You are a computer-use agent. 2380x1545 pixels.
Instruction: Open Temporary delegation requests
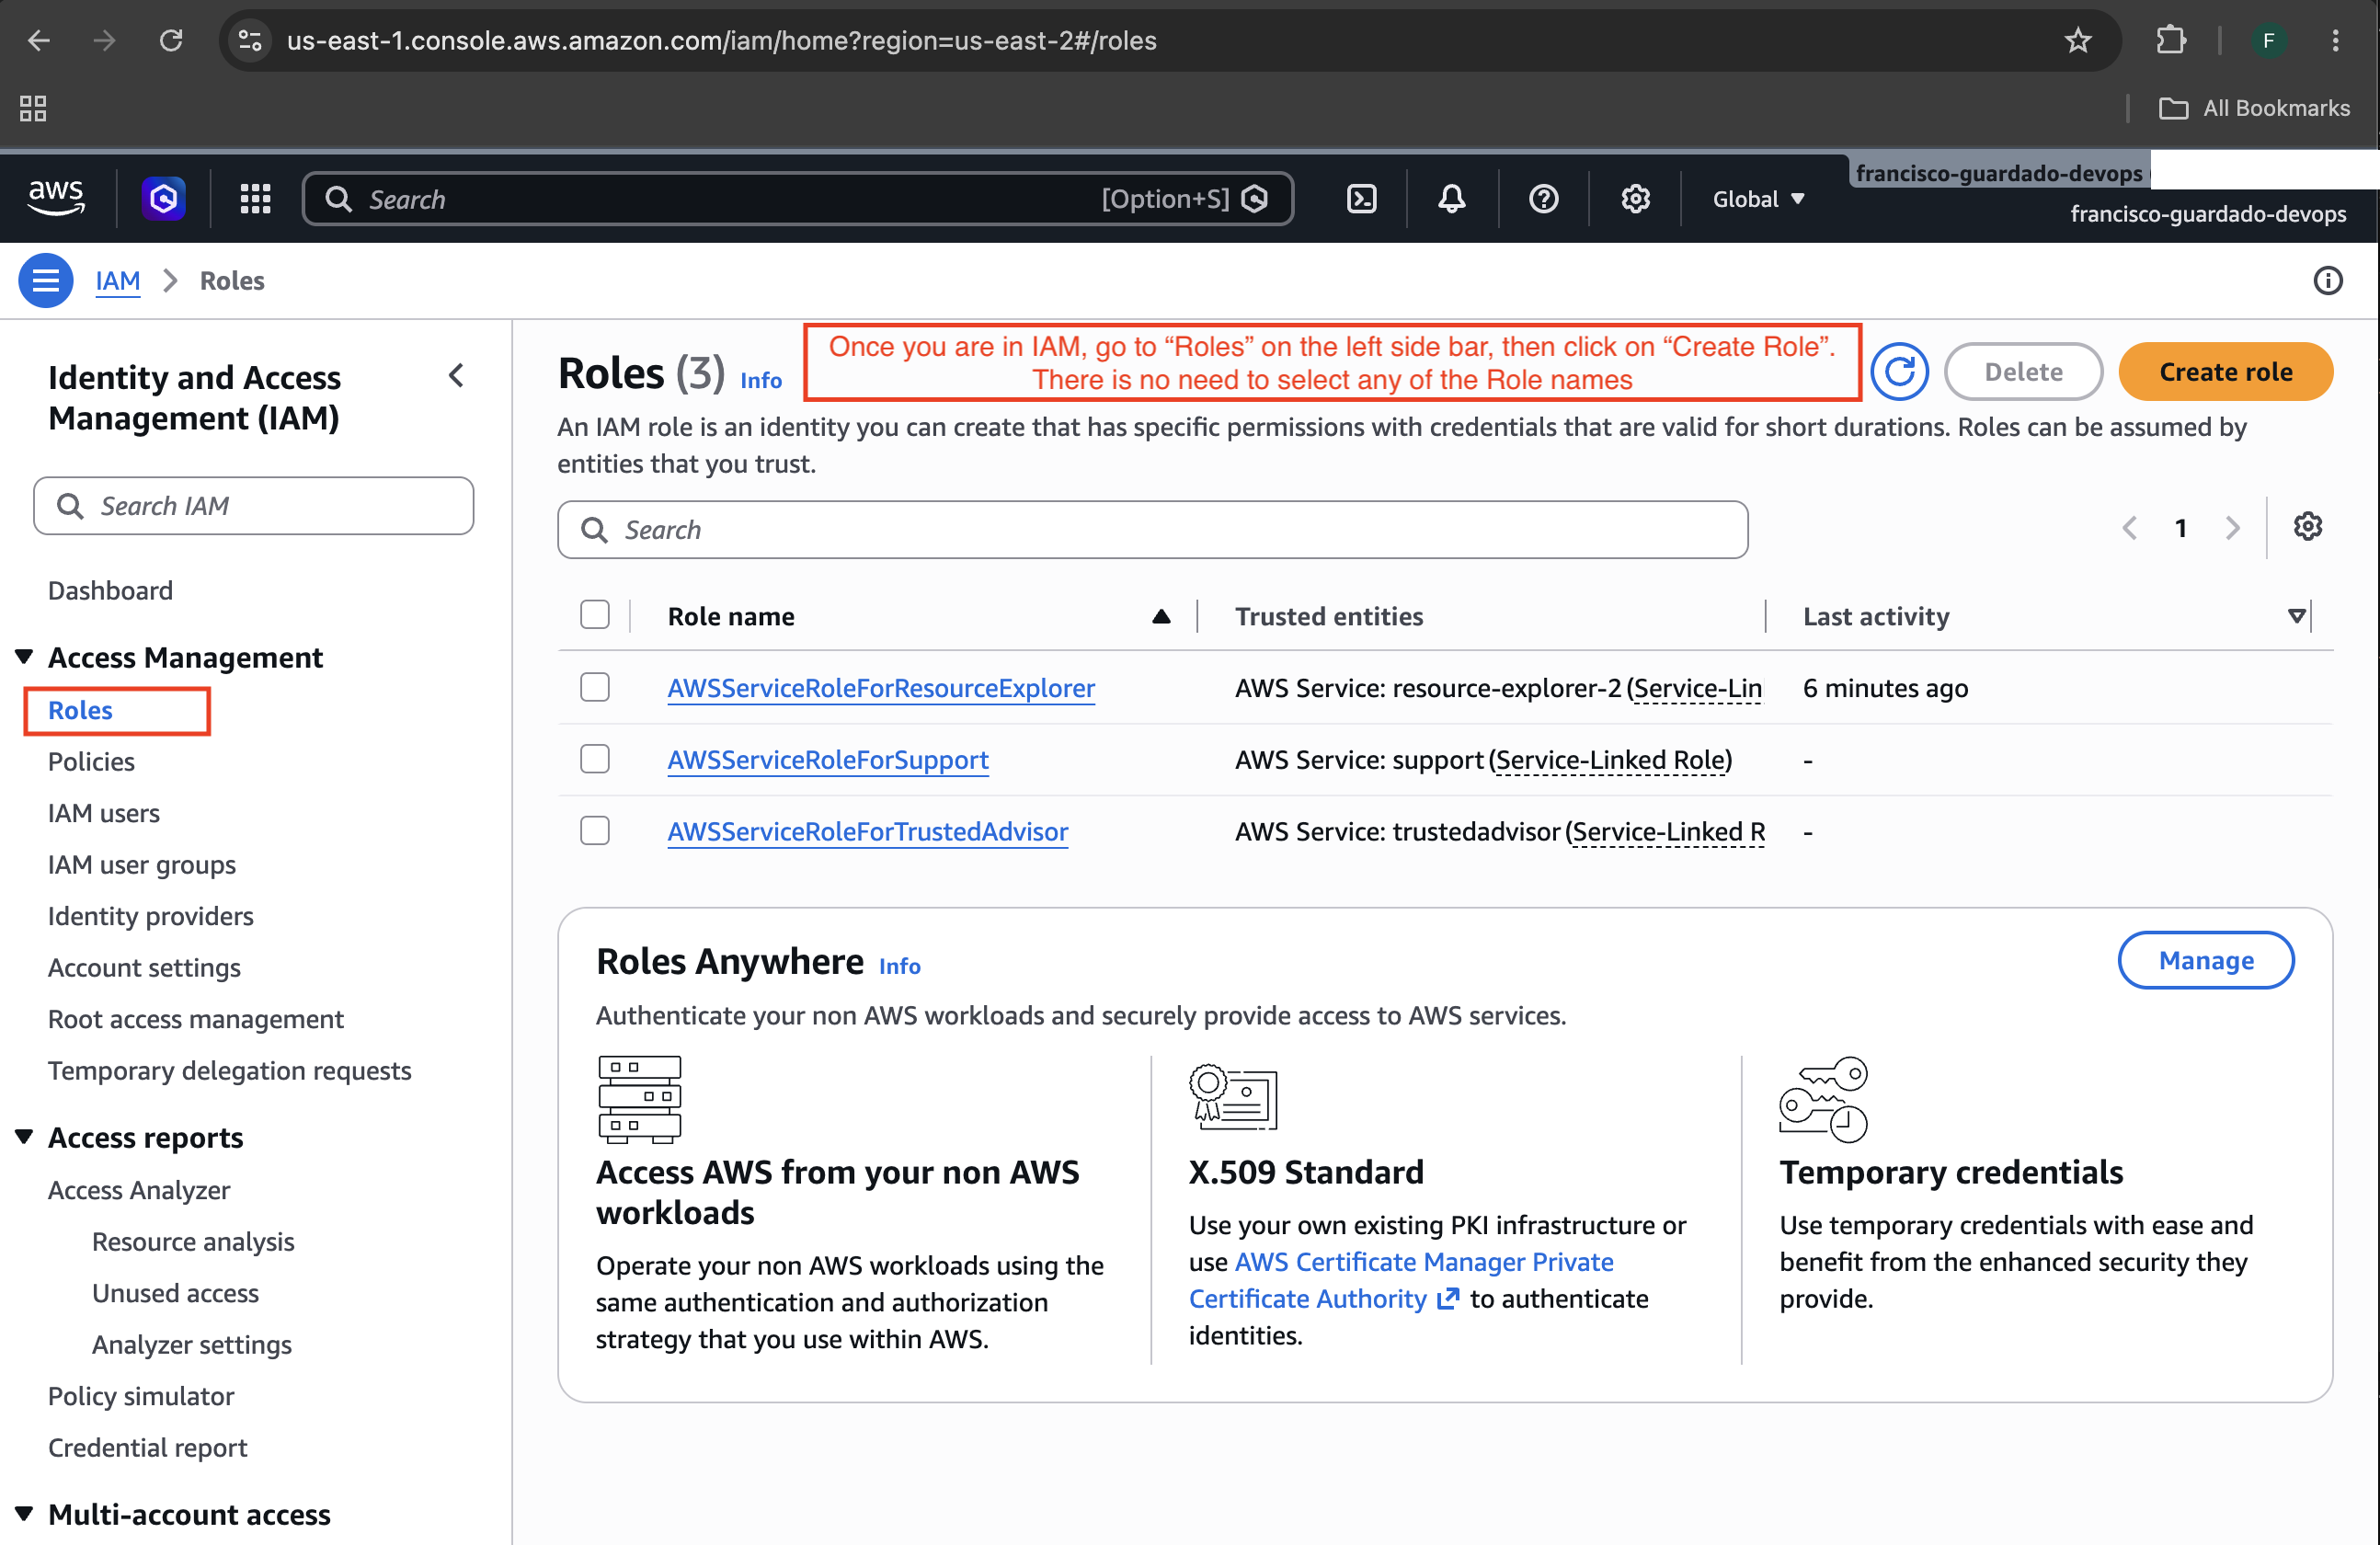pos(230,1070)
